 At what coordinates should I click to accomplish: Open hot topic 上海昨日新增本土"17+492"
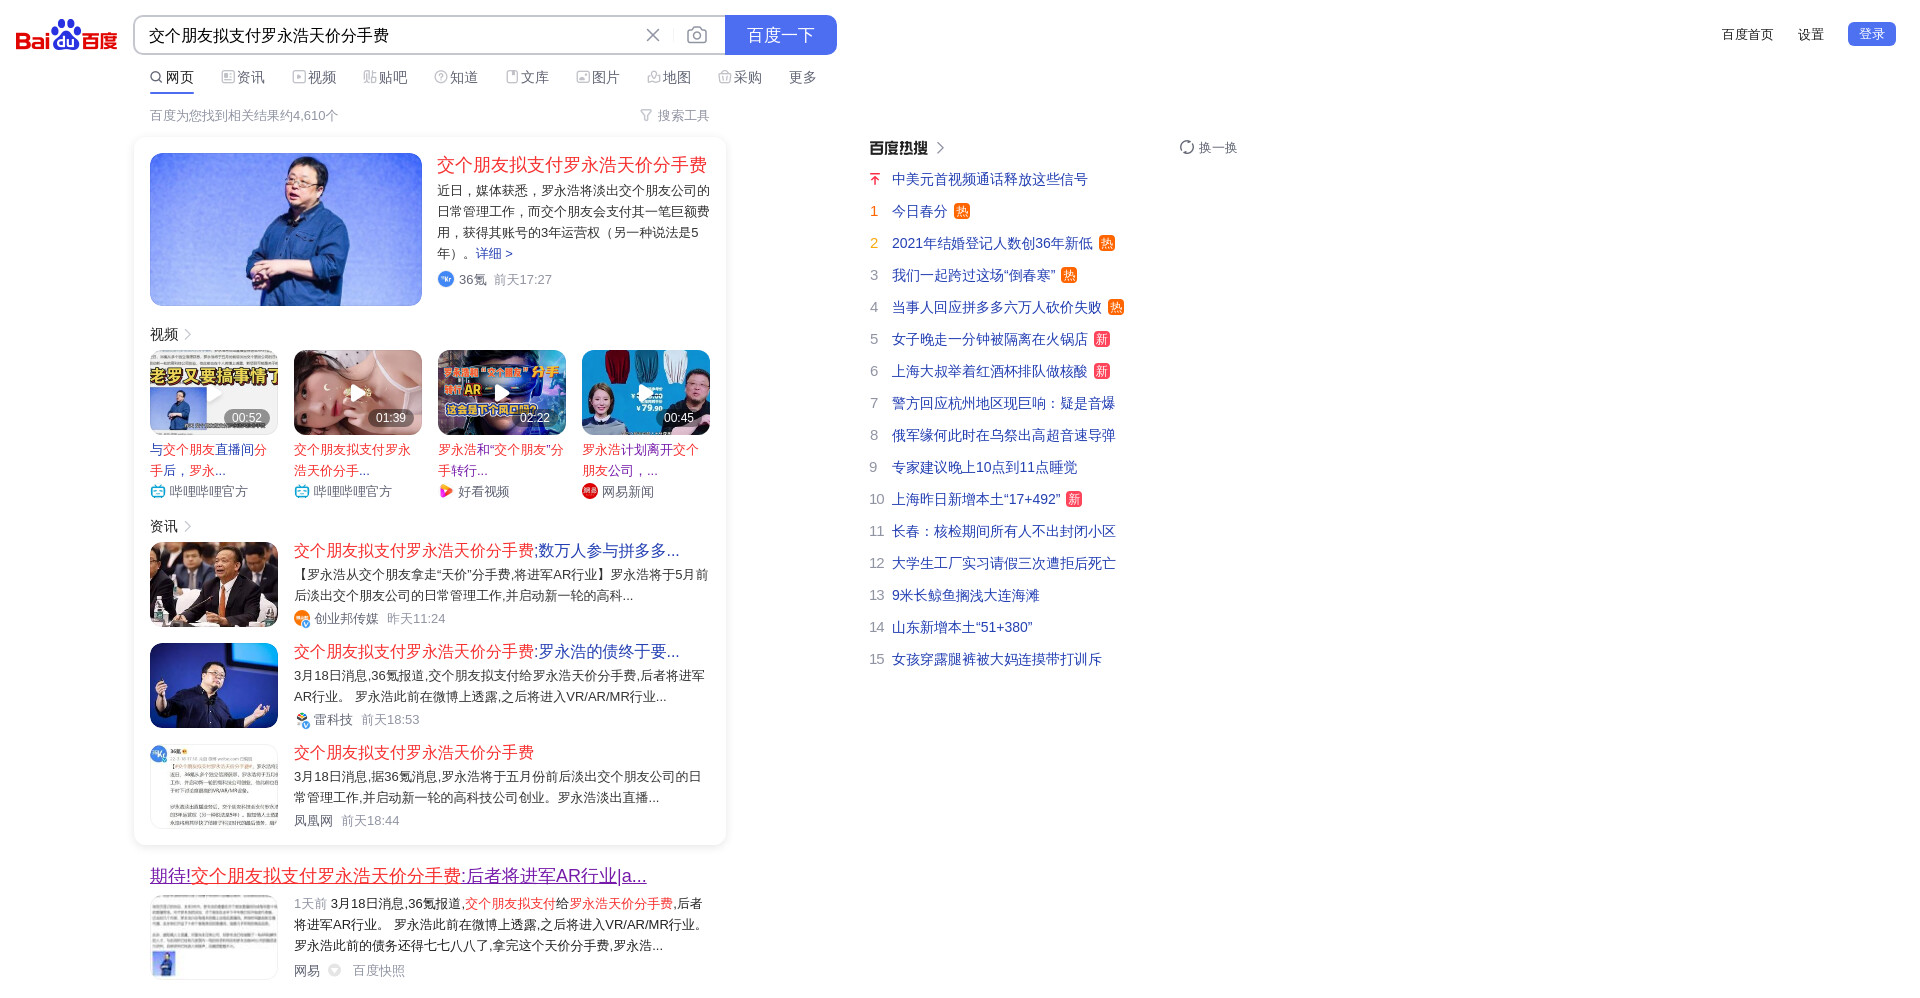[976, 500]
